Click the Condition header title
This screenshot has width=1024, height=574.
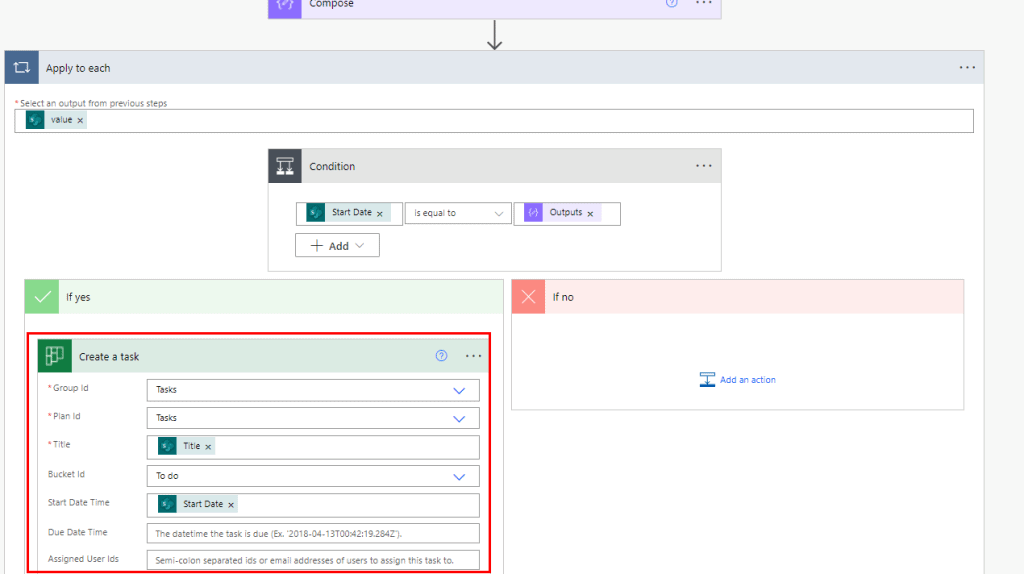click(x=332, y=167)
